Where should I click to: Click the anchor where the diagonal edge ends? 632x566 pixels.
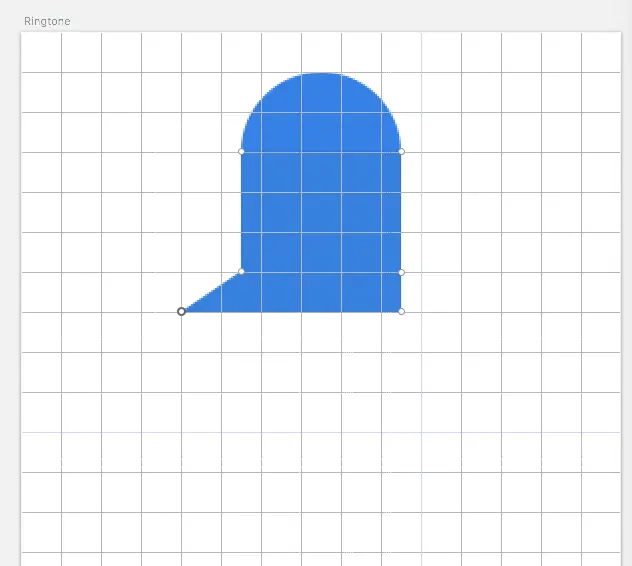(241, 272)
